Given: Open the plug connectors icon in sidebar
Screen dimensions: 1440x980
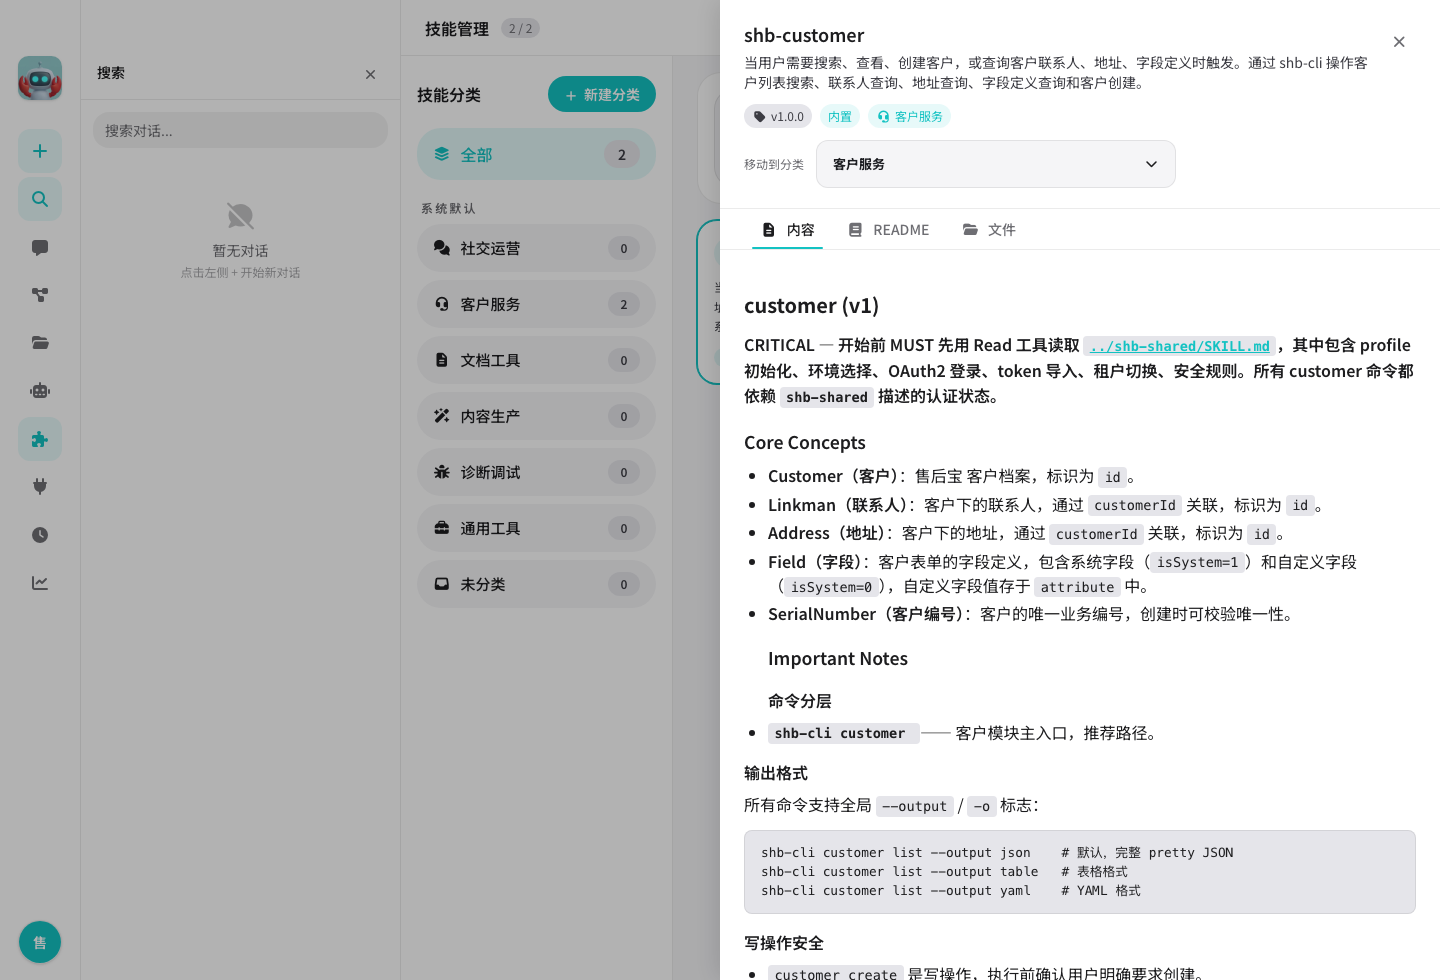Looking at the screenshot, I should pos(40,487).
